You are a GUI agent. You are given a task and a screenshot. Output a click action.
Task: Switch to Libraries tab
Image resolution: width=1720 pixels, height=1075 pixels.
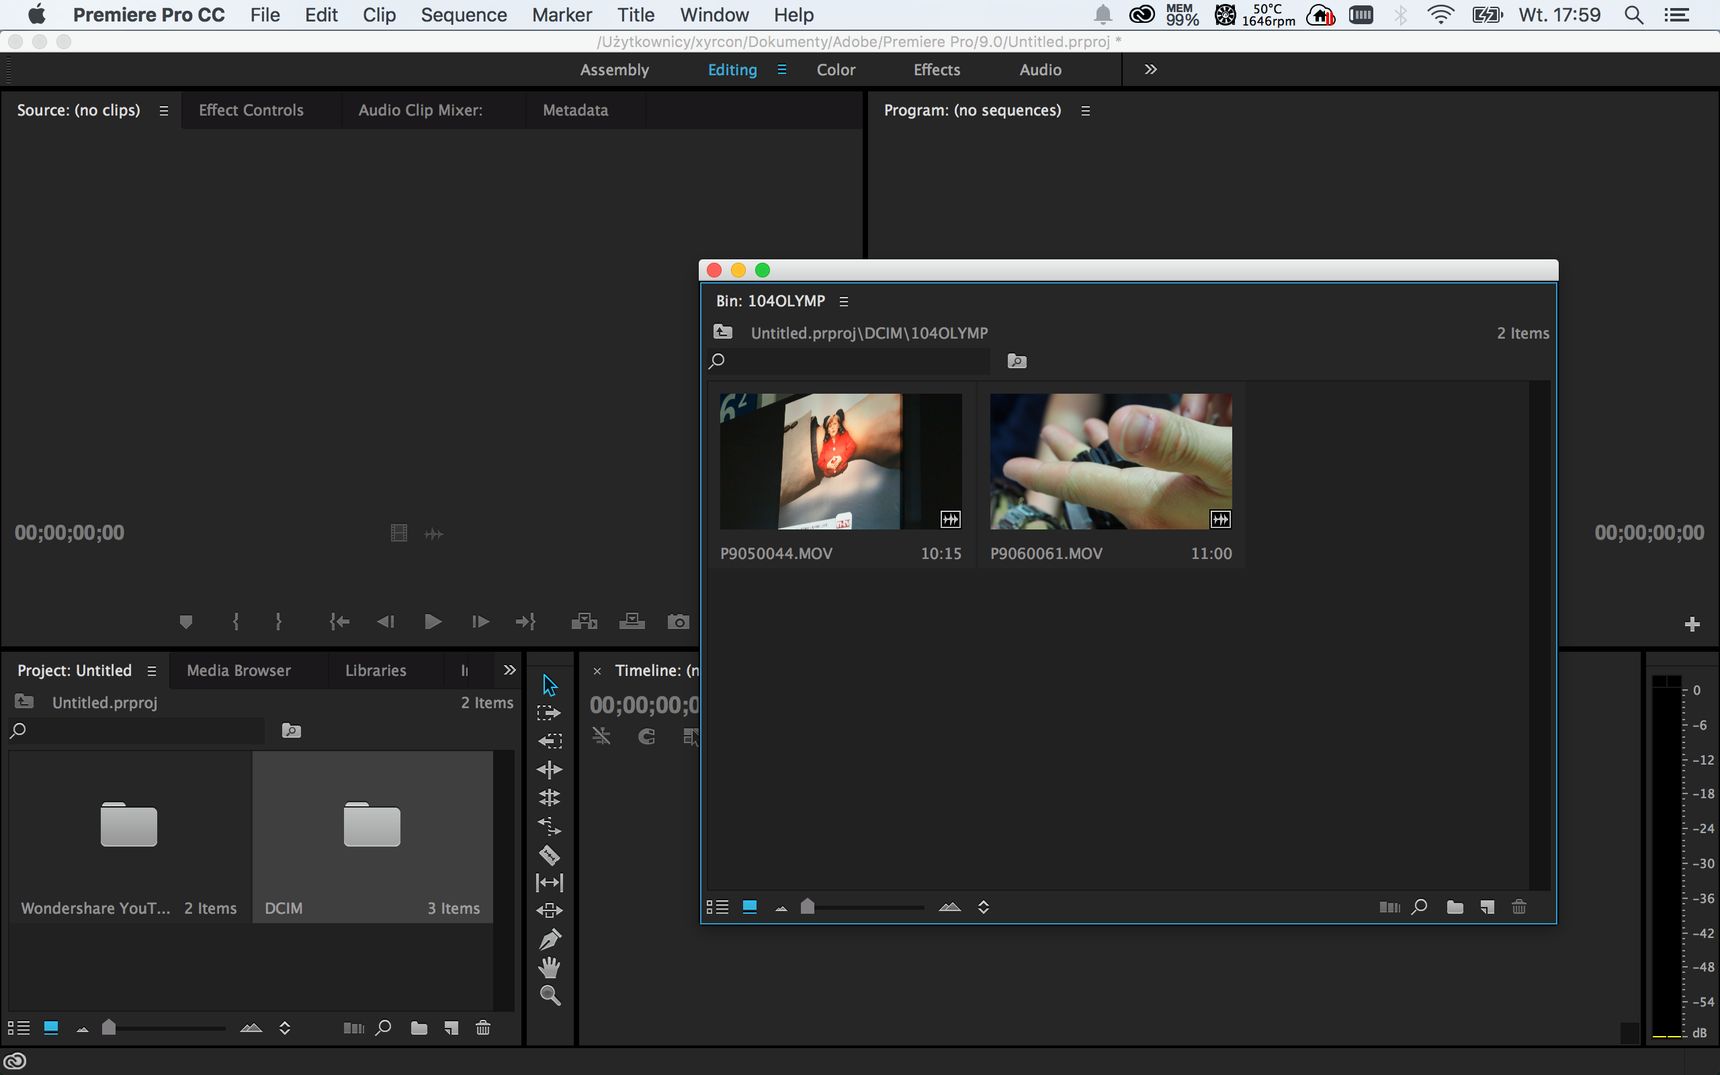[x=376, y=670]
